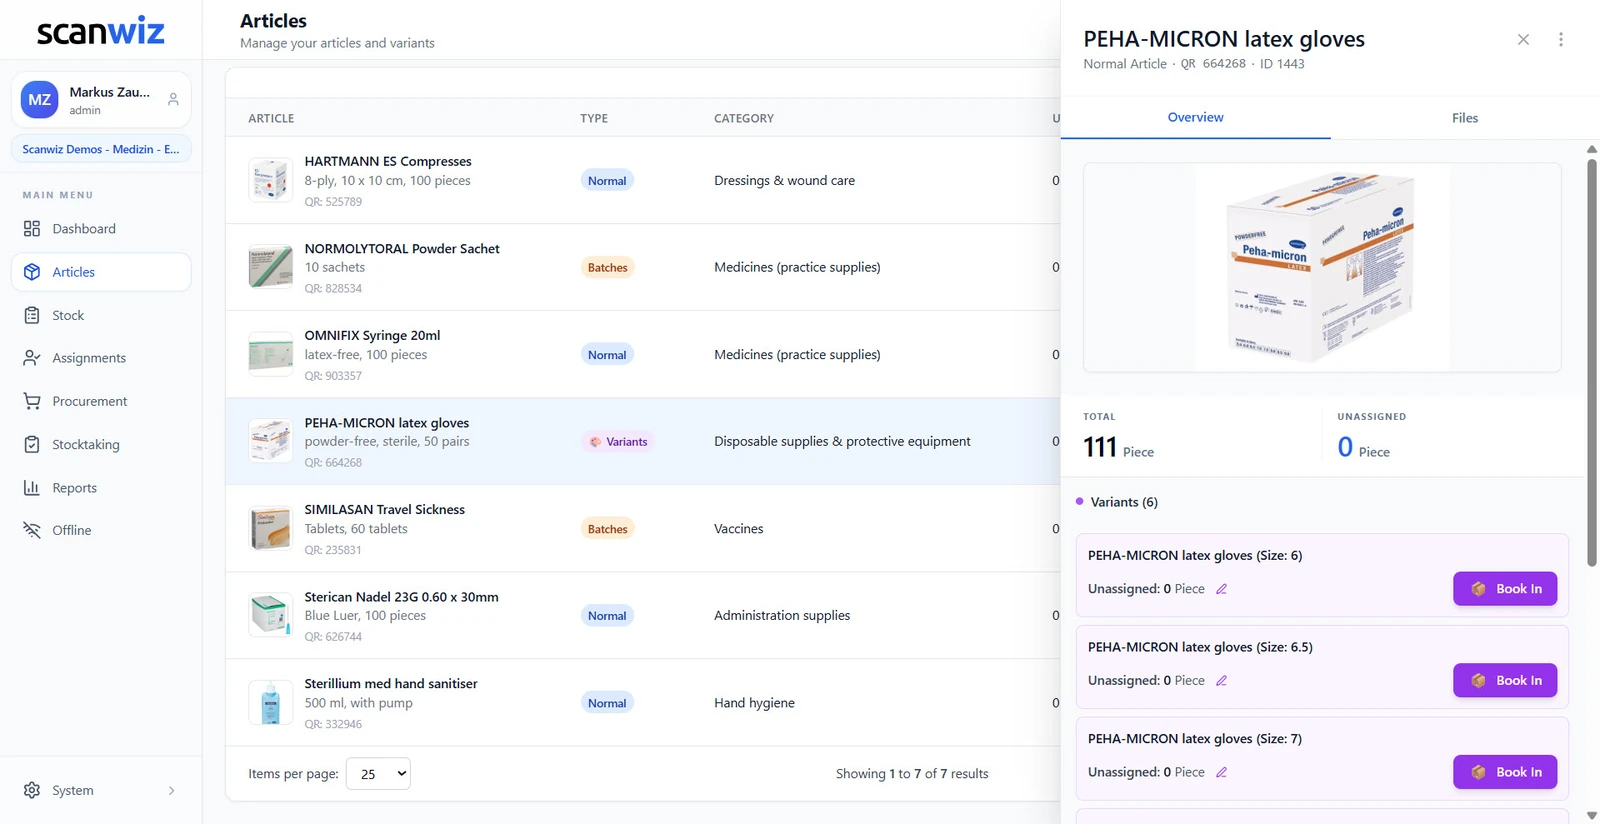Open the Scanwiz Demos - Medizin workspace selector

(101, 149)
